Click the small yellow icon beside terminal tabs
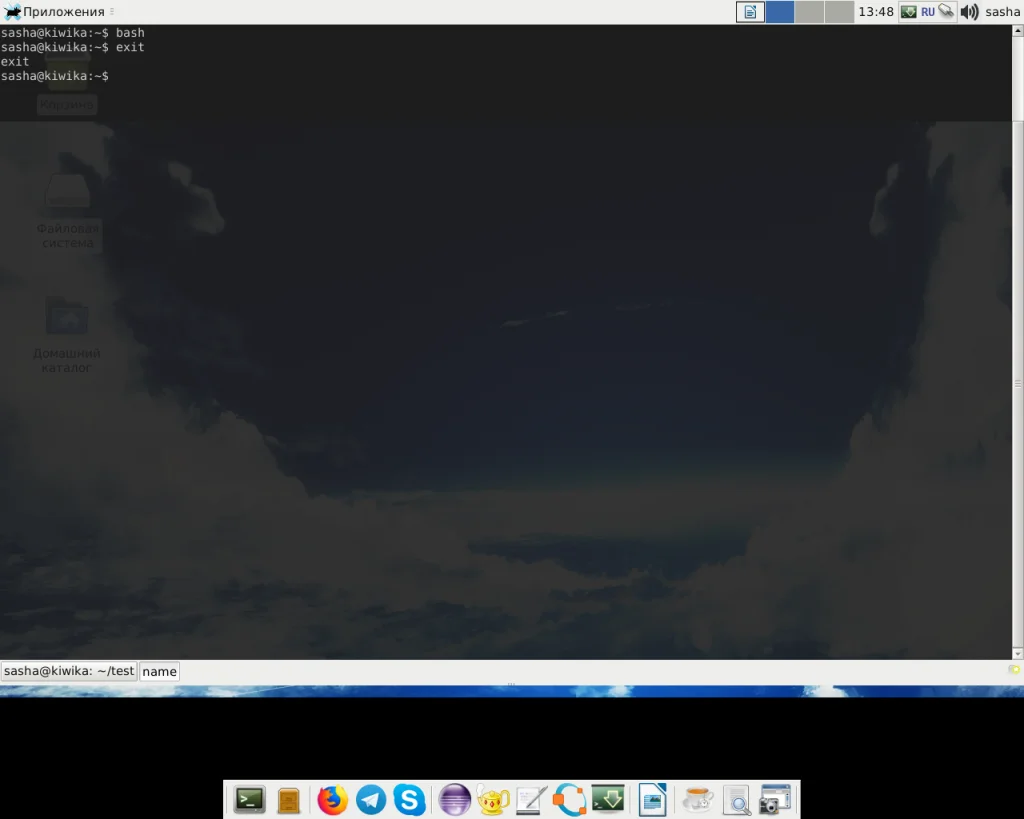This screenshot has width=1024, height=819. coord(1014,670)
